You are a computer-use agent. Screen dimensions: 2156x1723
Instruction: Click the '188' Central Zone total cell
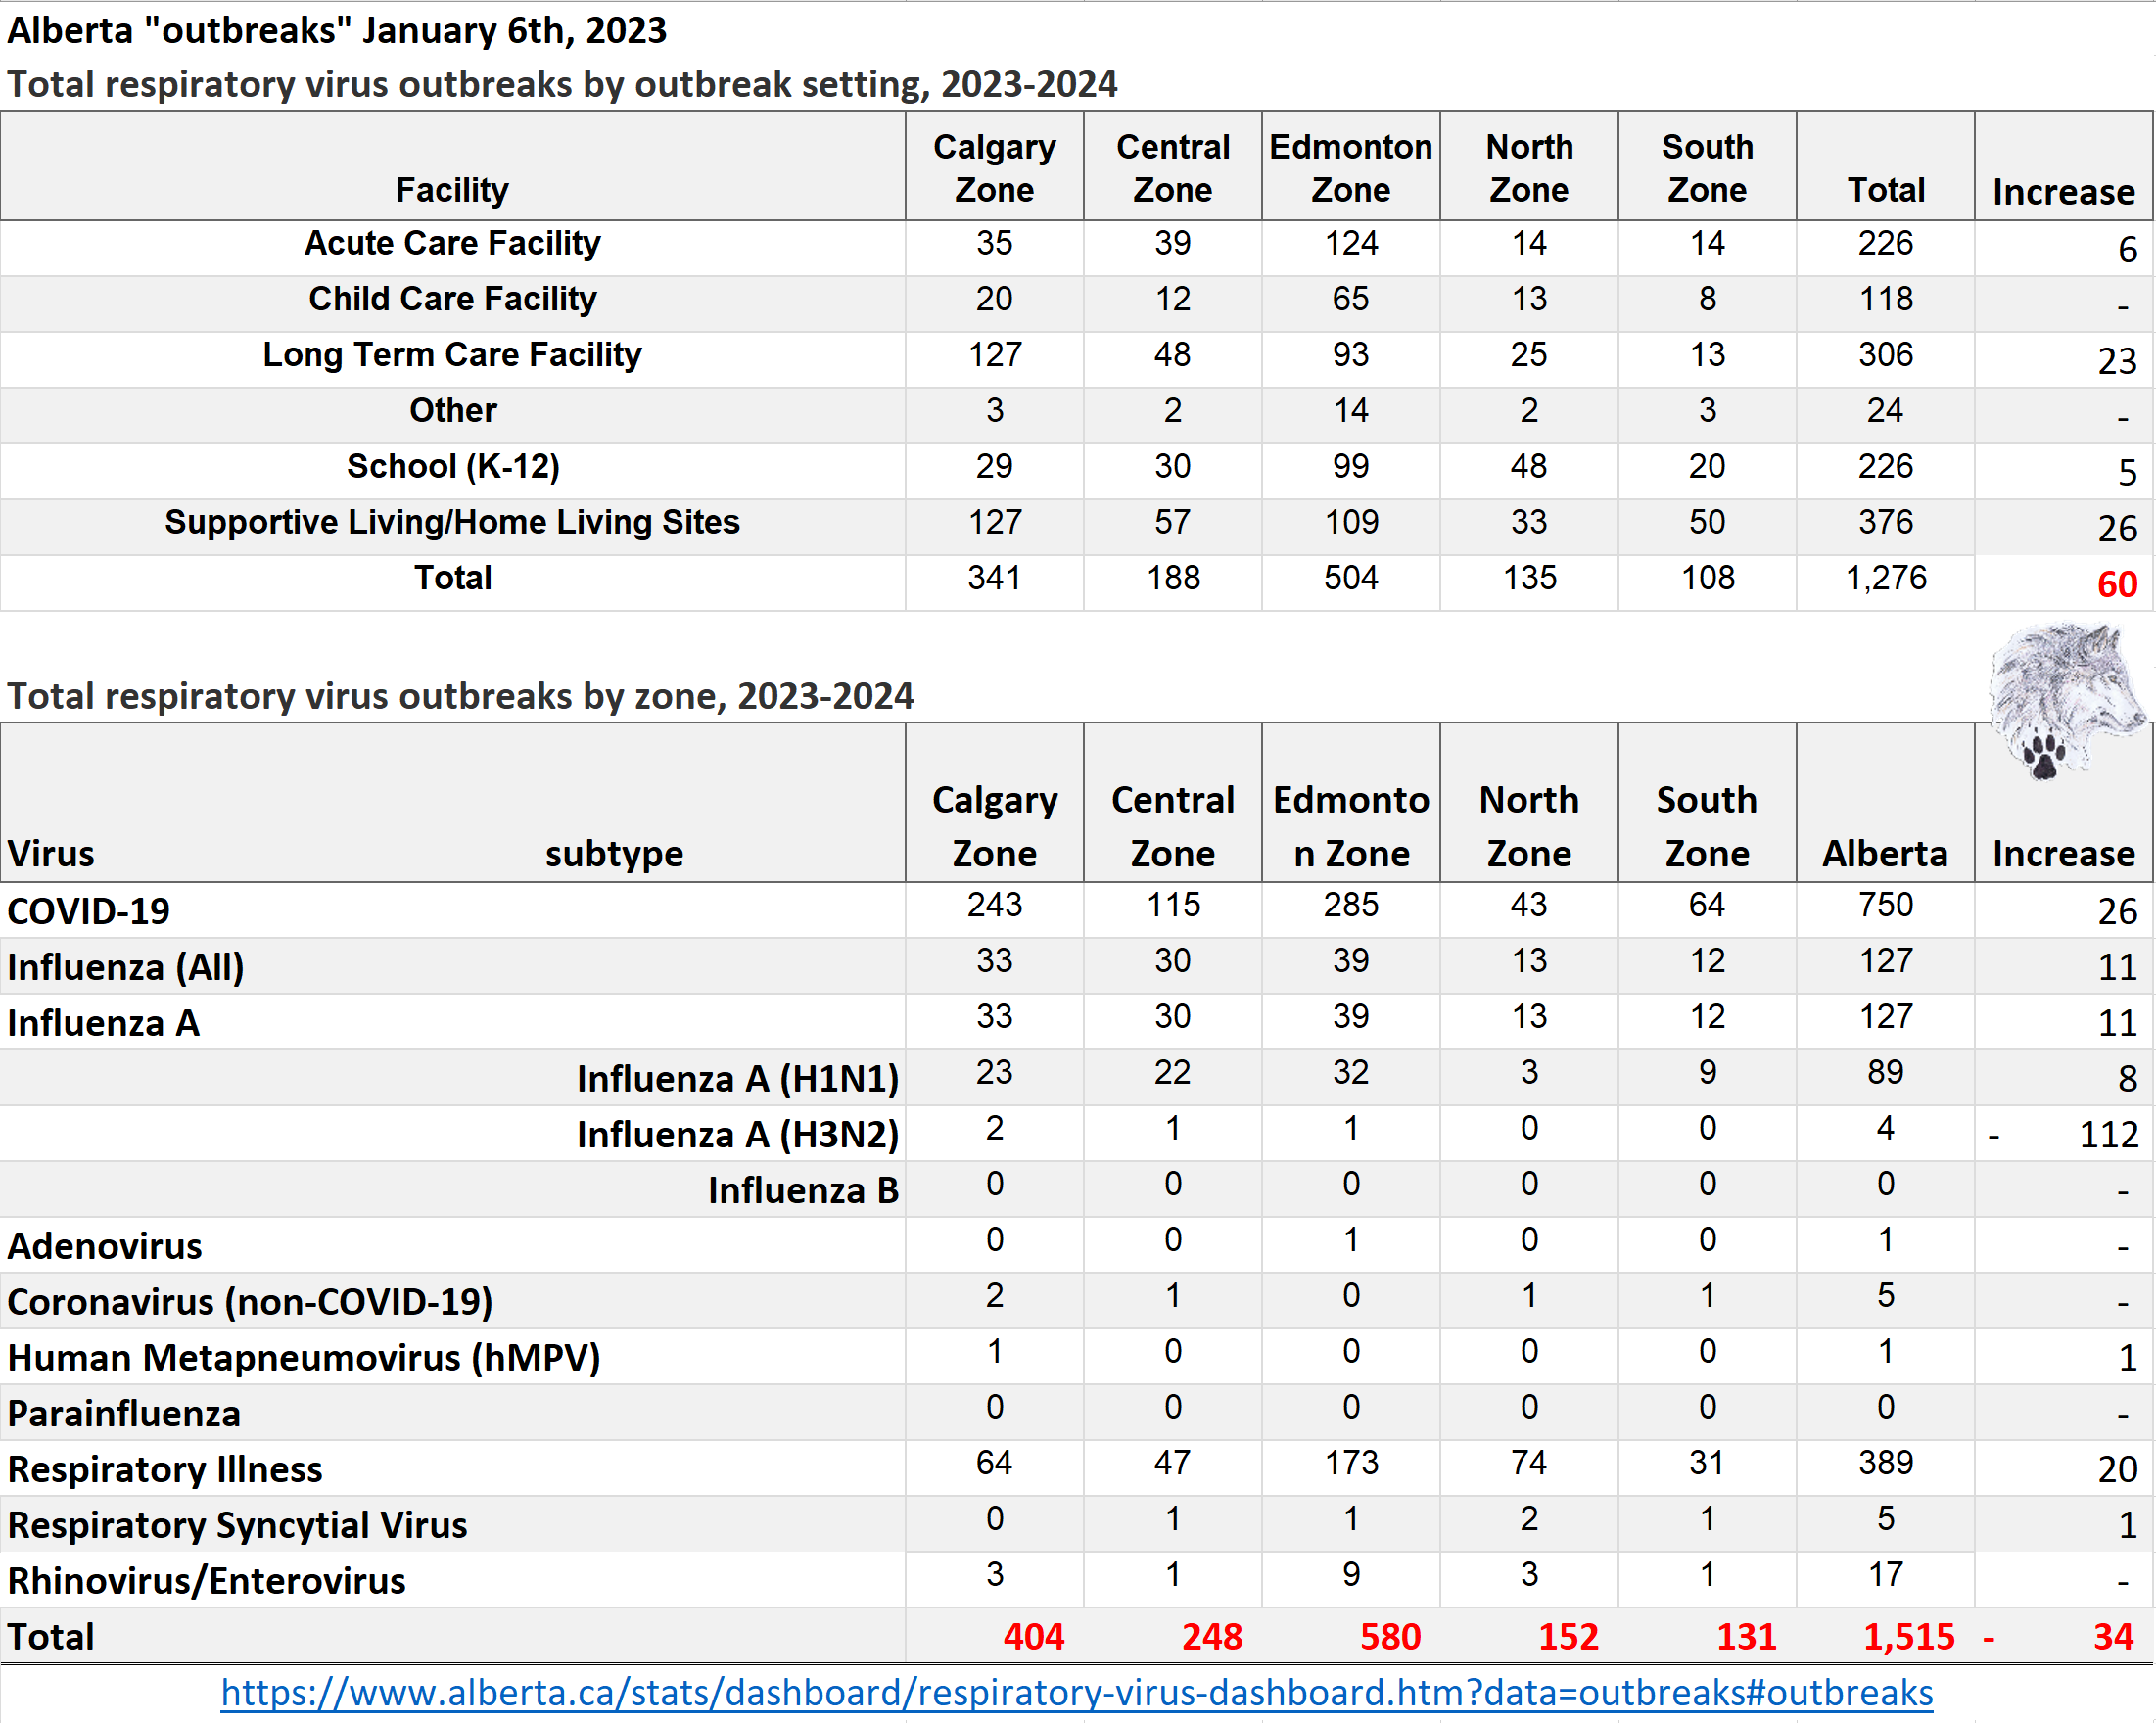1173,578
